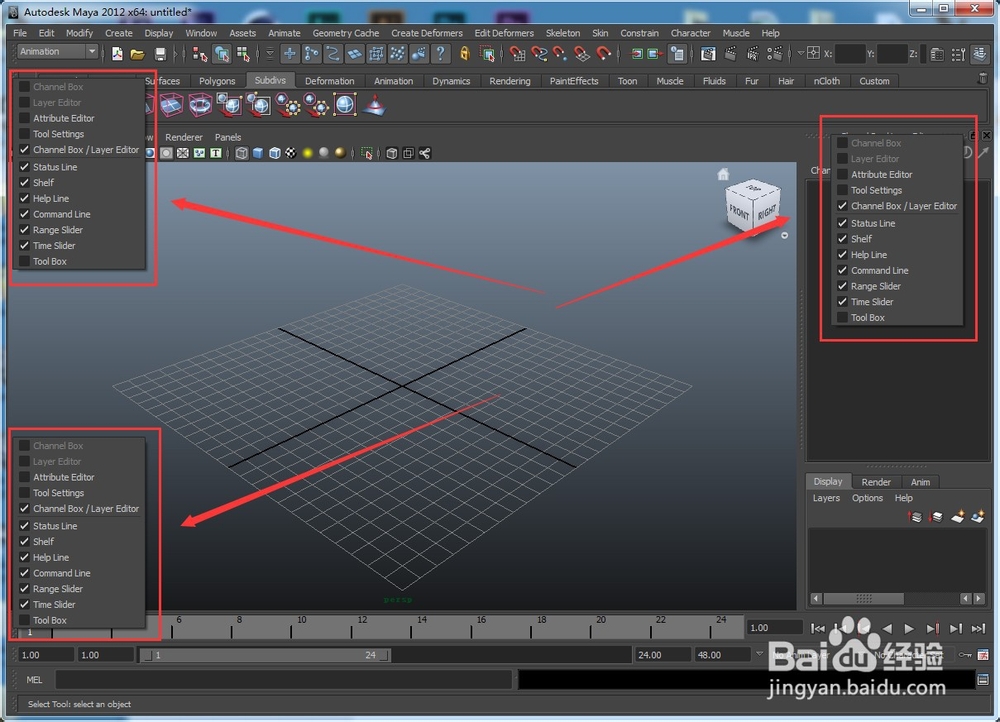Click the subdiv torus shelf icon
1000x722 pixels.
click(x=200, y=105)
